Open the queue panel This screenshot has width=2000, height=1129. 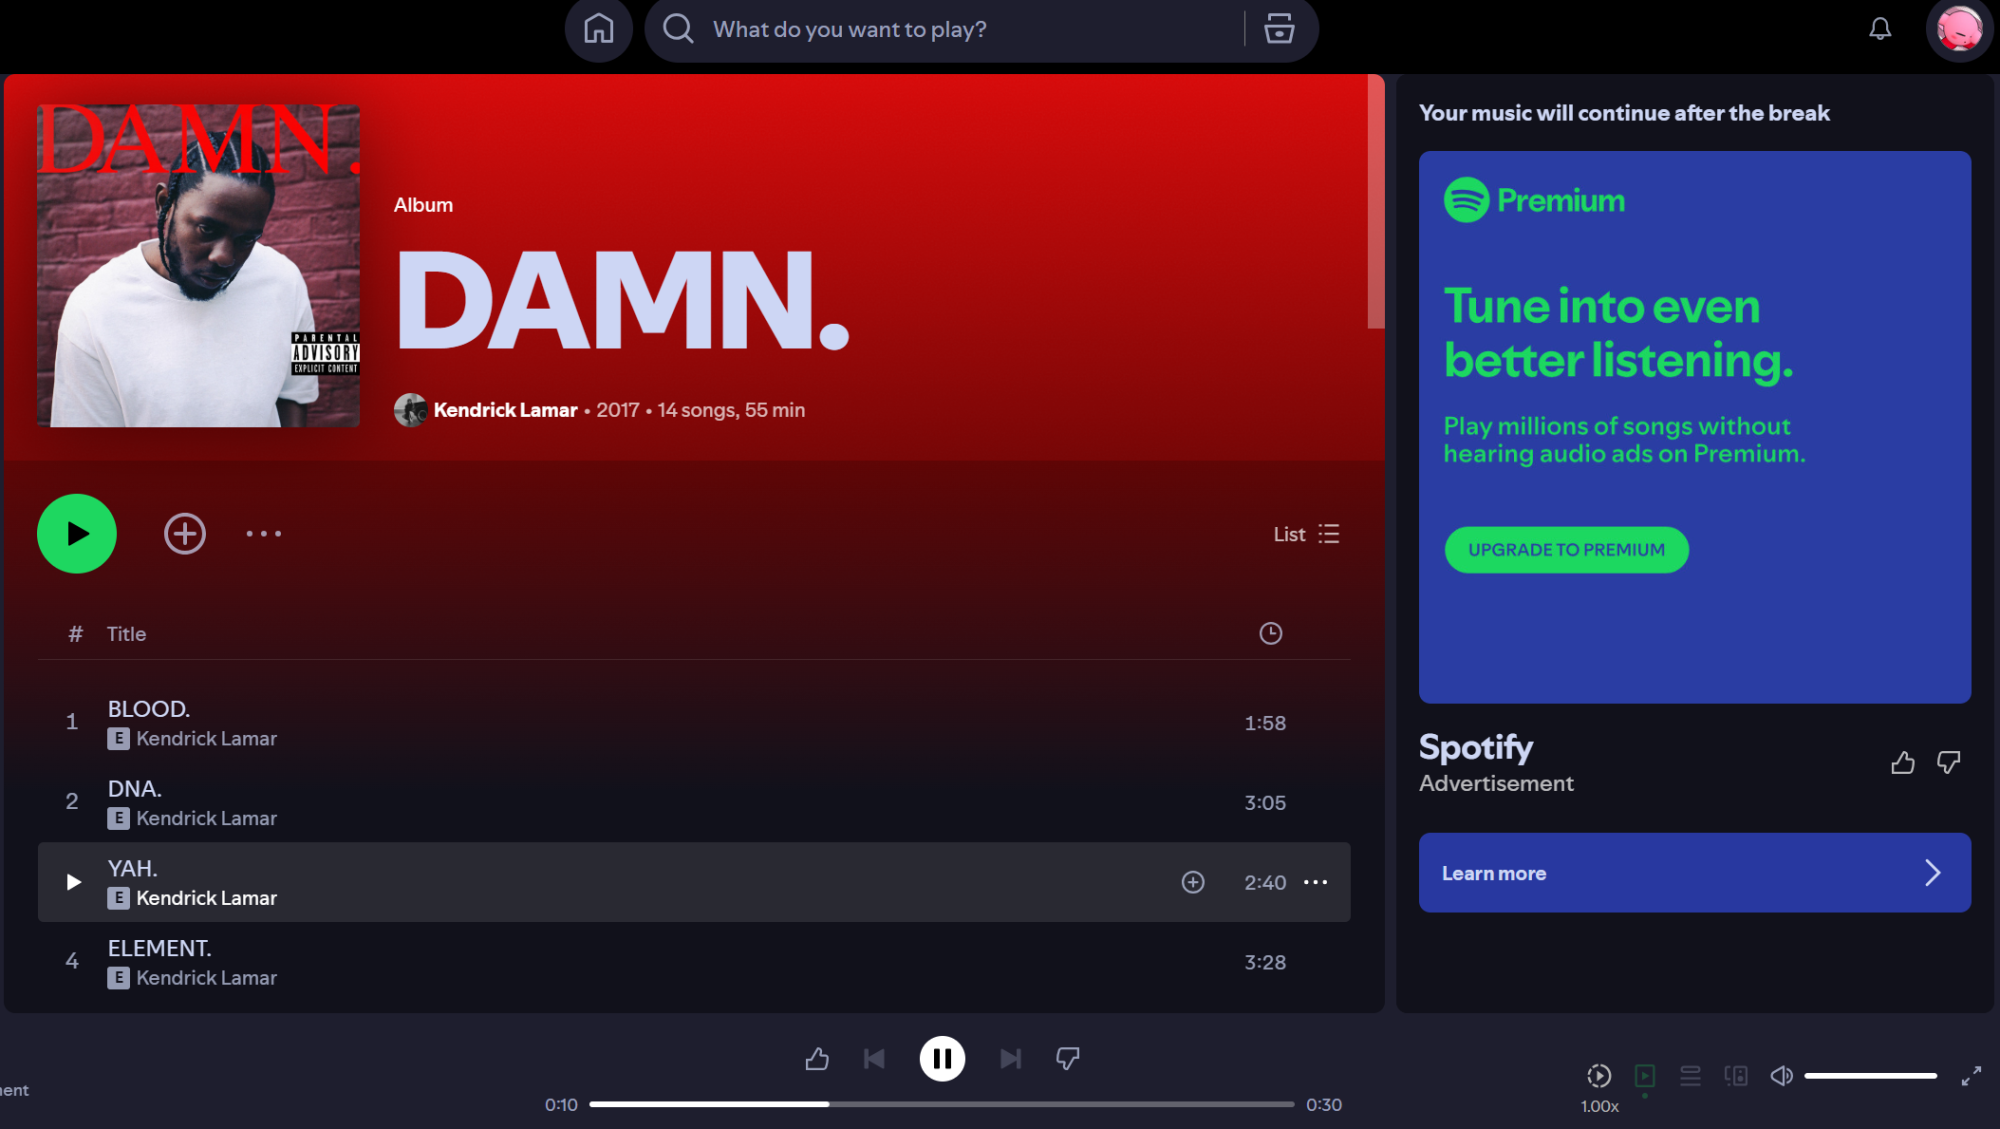1690,1076
